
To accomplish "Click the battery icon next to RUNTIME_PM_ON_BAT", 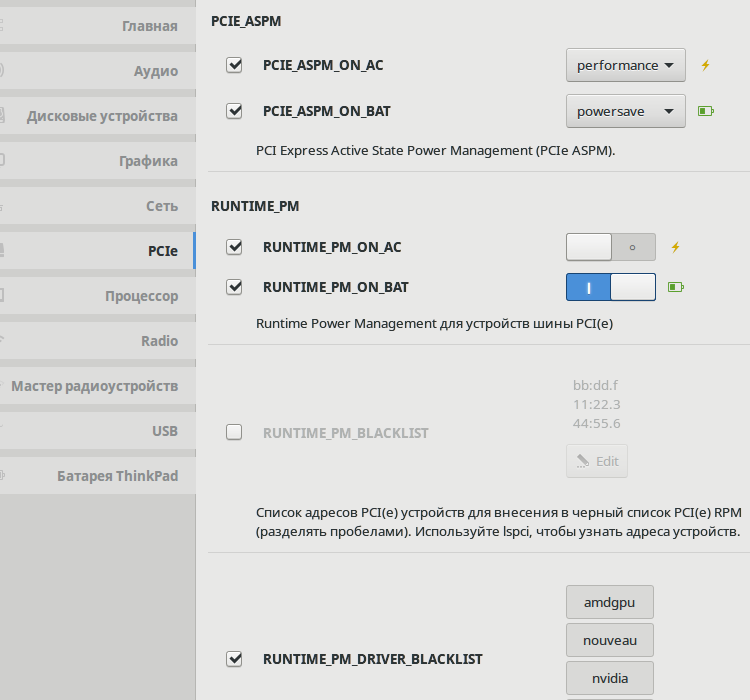I will (x=676, y=287).
